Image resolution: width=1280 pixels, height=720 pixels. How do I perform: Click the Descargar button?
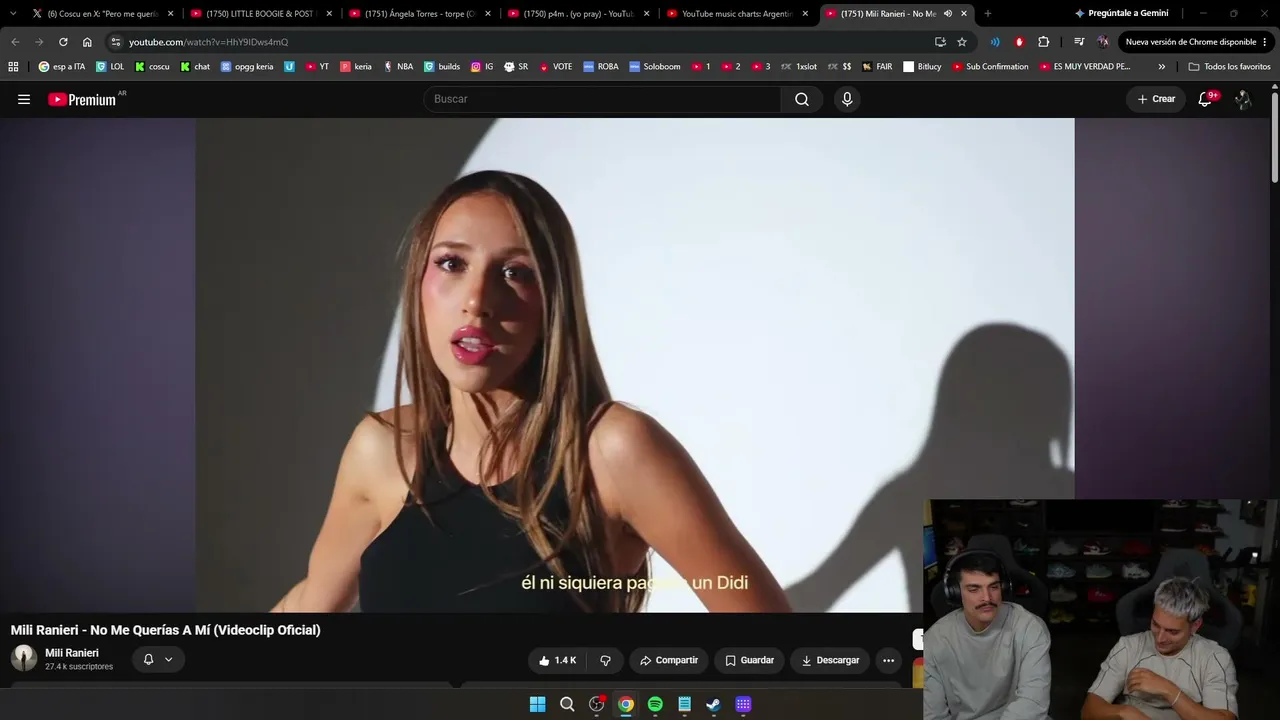[830, 660]
